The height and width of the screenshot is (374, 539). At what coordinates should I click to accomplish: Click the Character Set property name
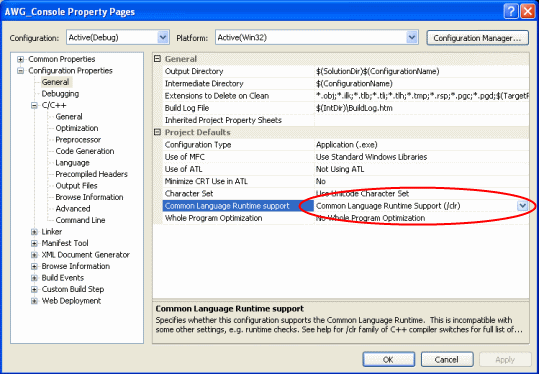tap(189, 194)
